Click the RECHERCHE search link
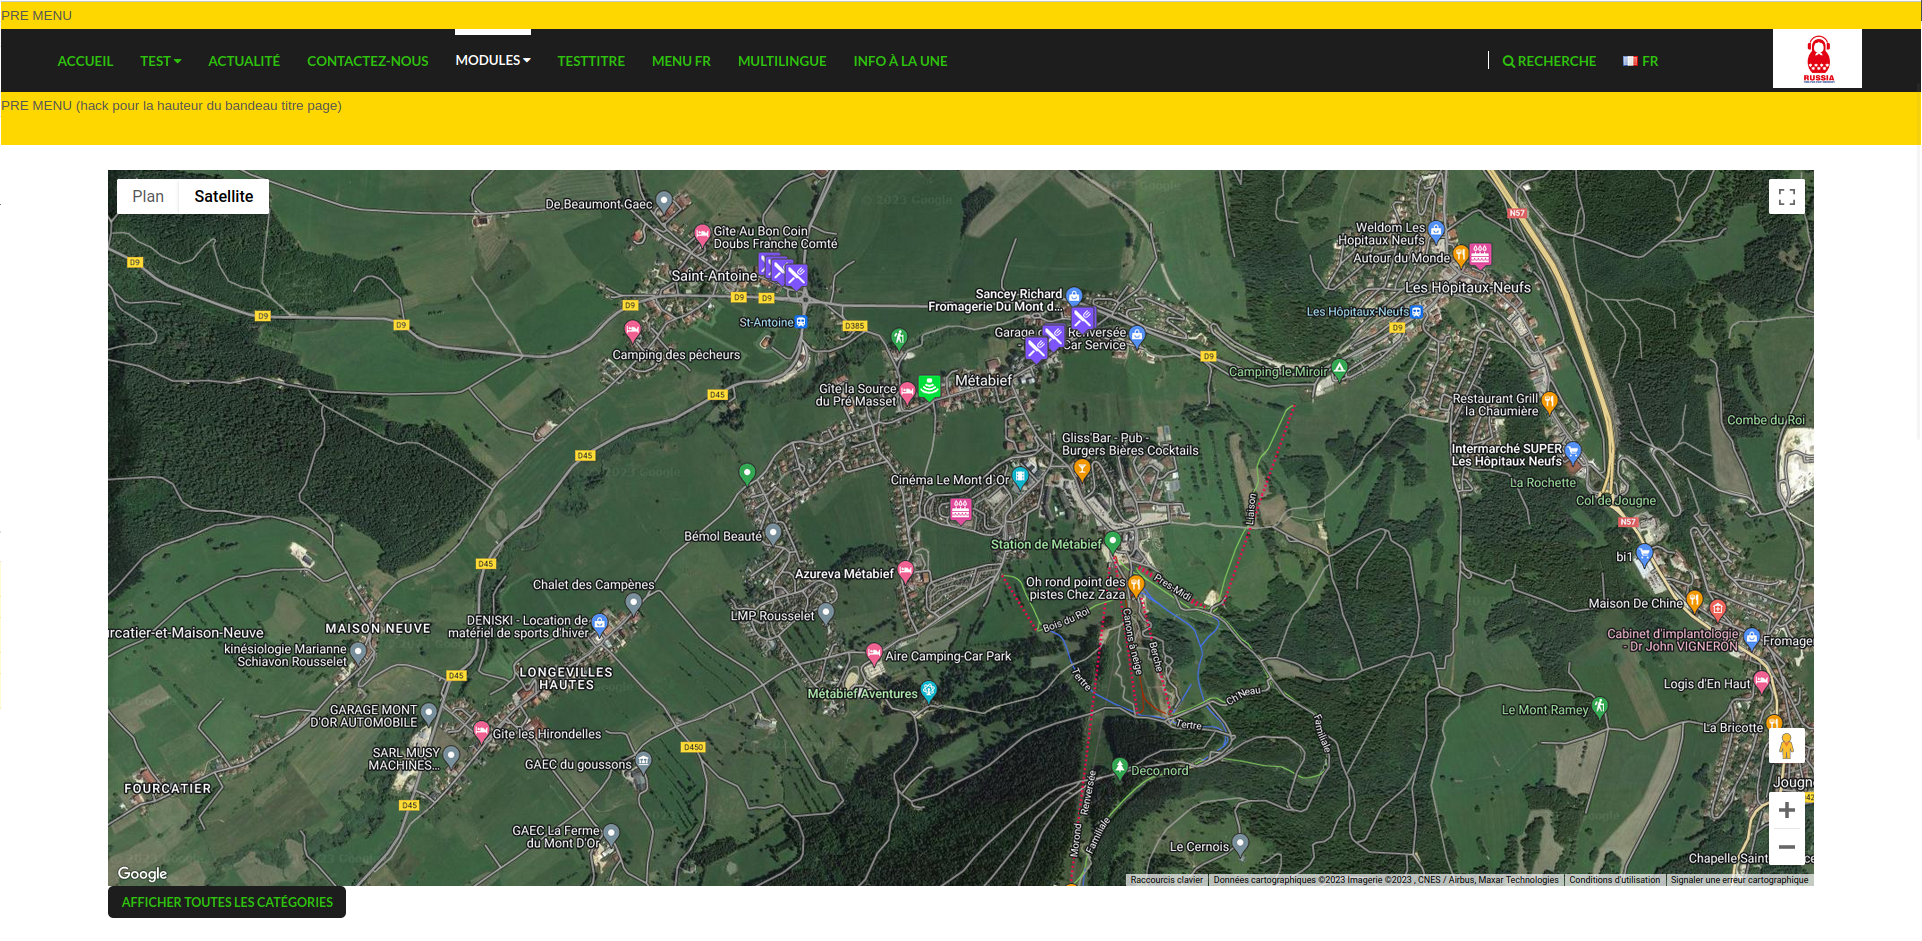 pyautogui.click(x=1549, y=61)
